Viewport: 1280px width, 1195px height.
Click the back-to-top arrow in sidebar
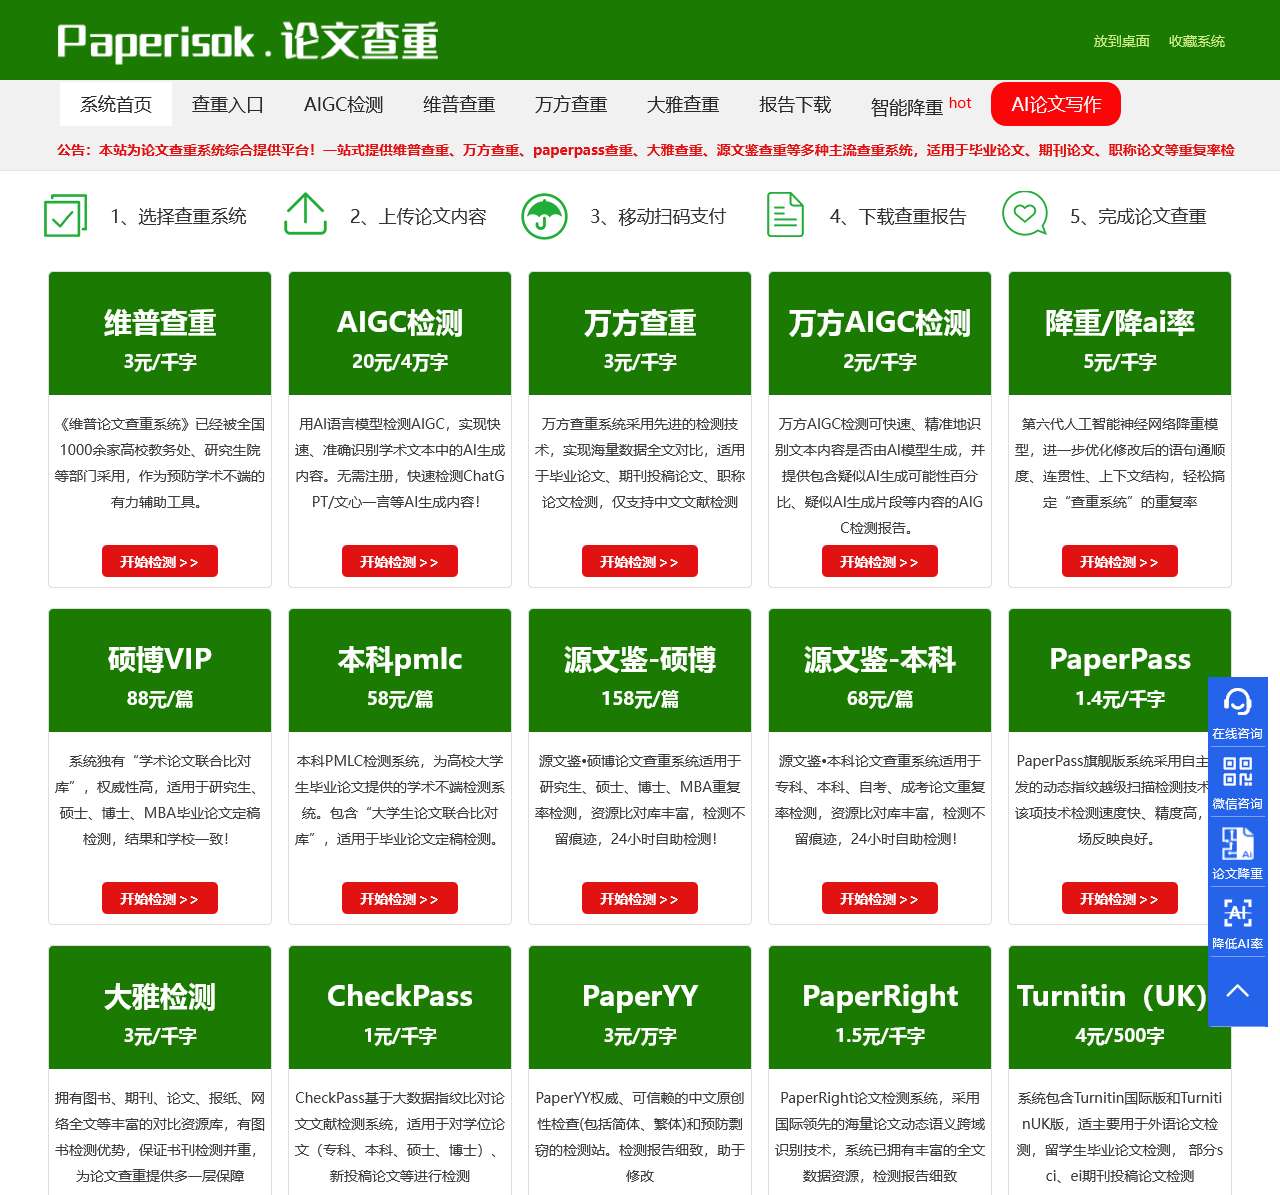pyautogui.click(x=1238, y=991)
